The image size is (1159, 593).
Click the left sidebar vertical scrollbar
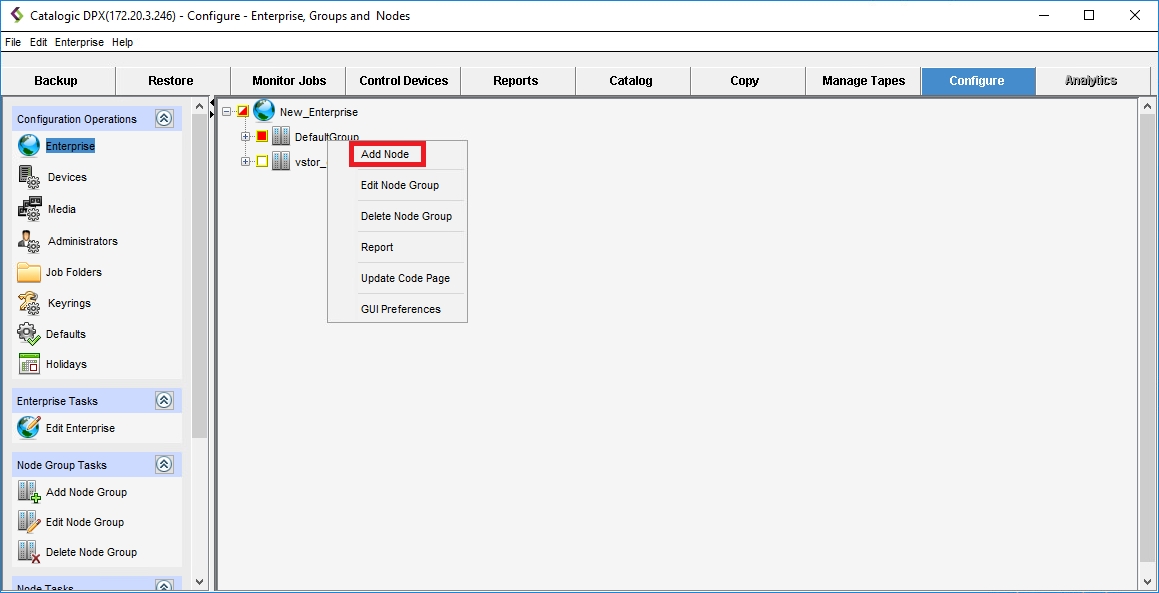[x=199, y=300]
